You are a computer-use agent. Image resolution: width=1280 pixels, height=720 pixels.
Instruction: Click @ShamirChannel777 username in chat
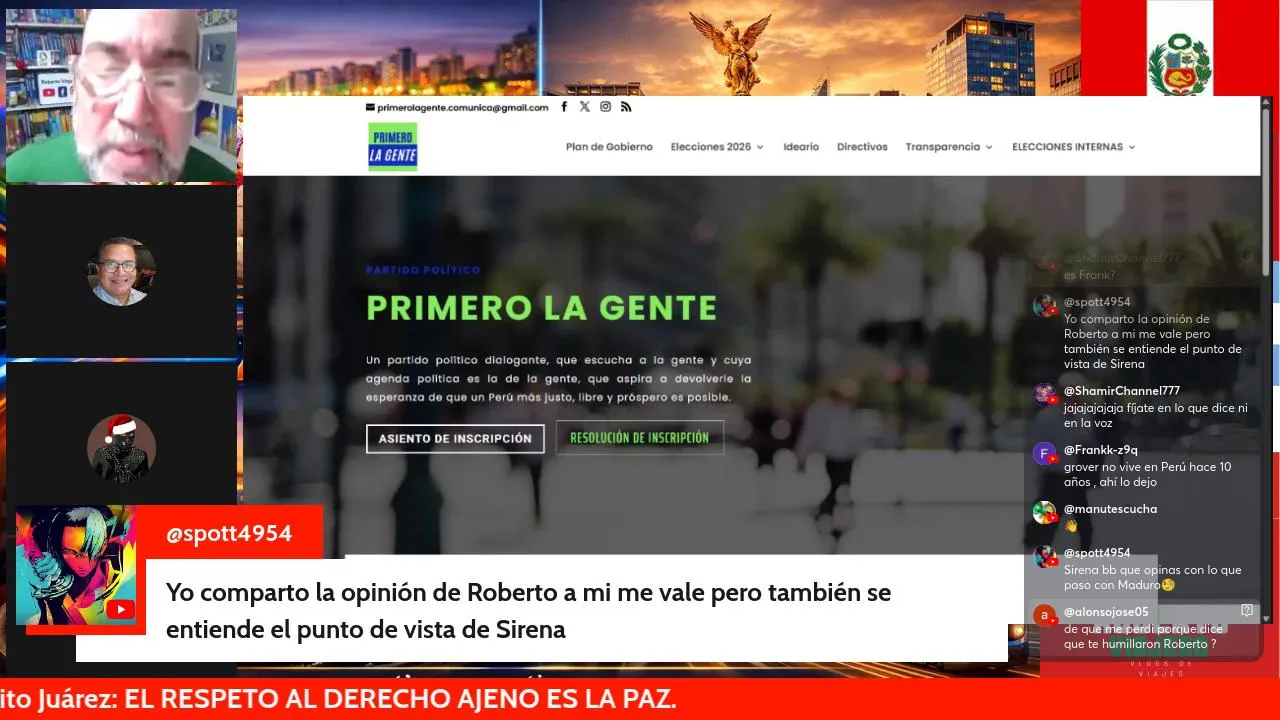[x=1122, y=391]
